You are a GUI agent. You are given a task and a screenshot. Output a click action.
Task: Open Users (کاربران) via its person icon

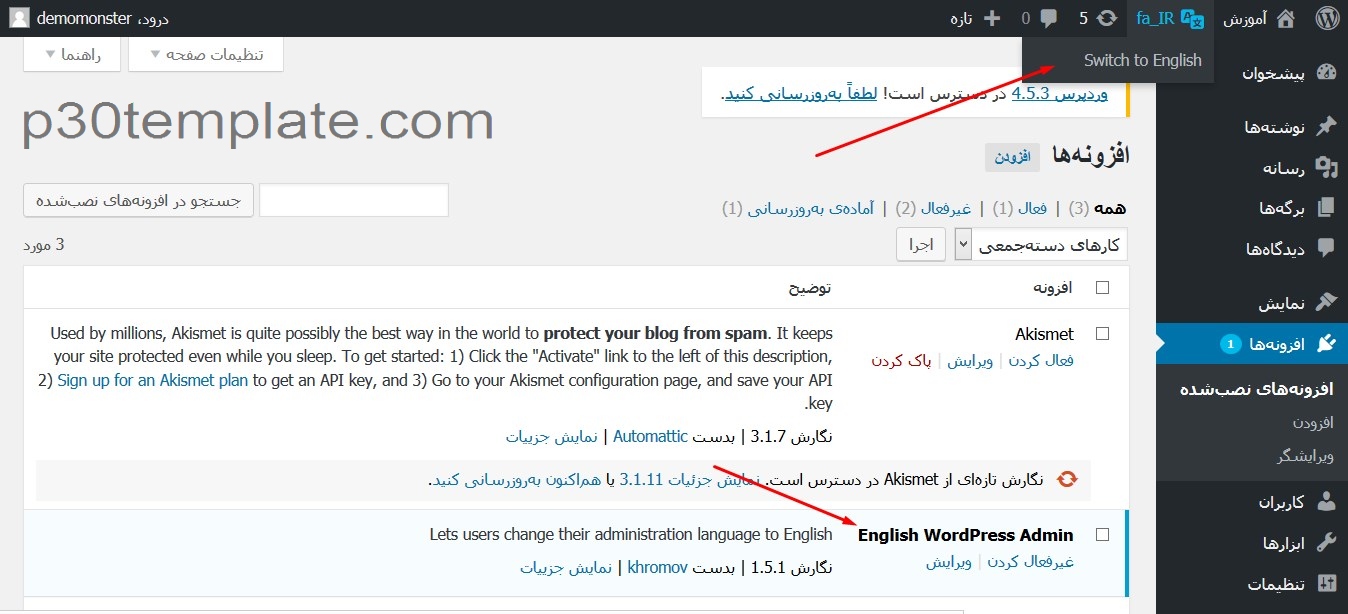[x=1326, y=502]
